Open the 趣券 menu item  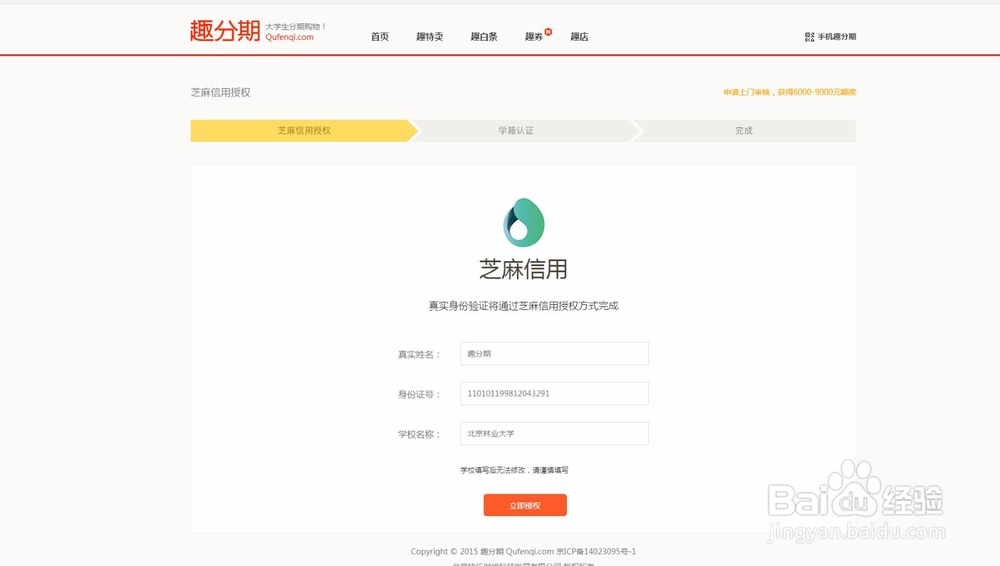[x=533, y=37]
